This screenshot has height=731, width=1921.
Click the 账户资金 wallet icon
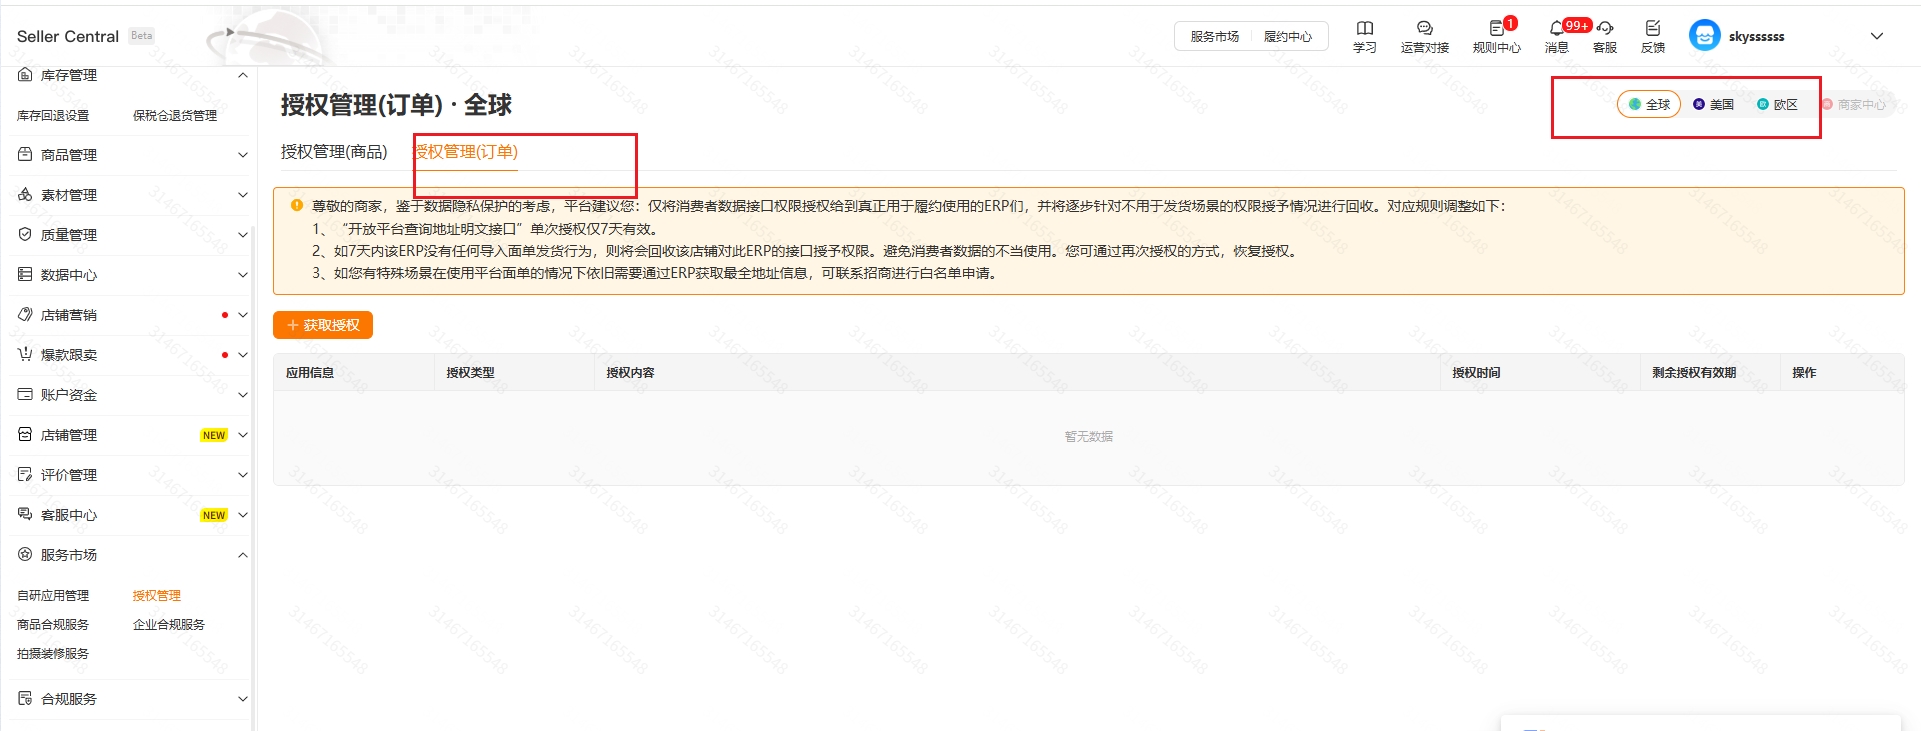click(25, 395)
